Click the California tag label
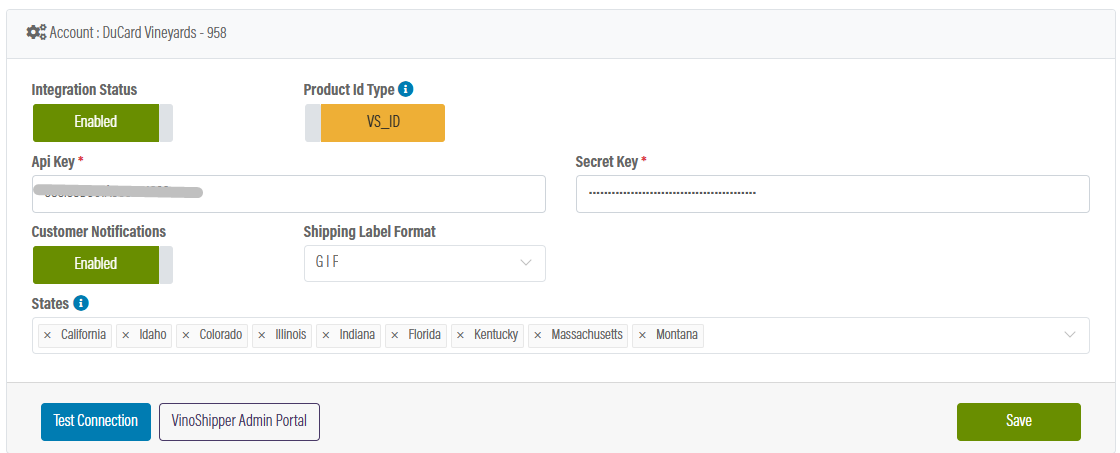Viewport: 1120px width, 453px height. 84,335
